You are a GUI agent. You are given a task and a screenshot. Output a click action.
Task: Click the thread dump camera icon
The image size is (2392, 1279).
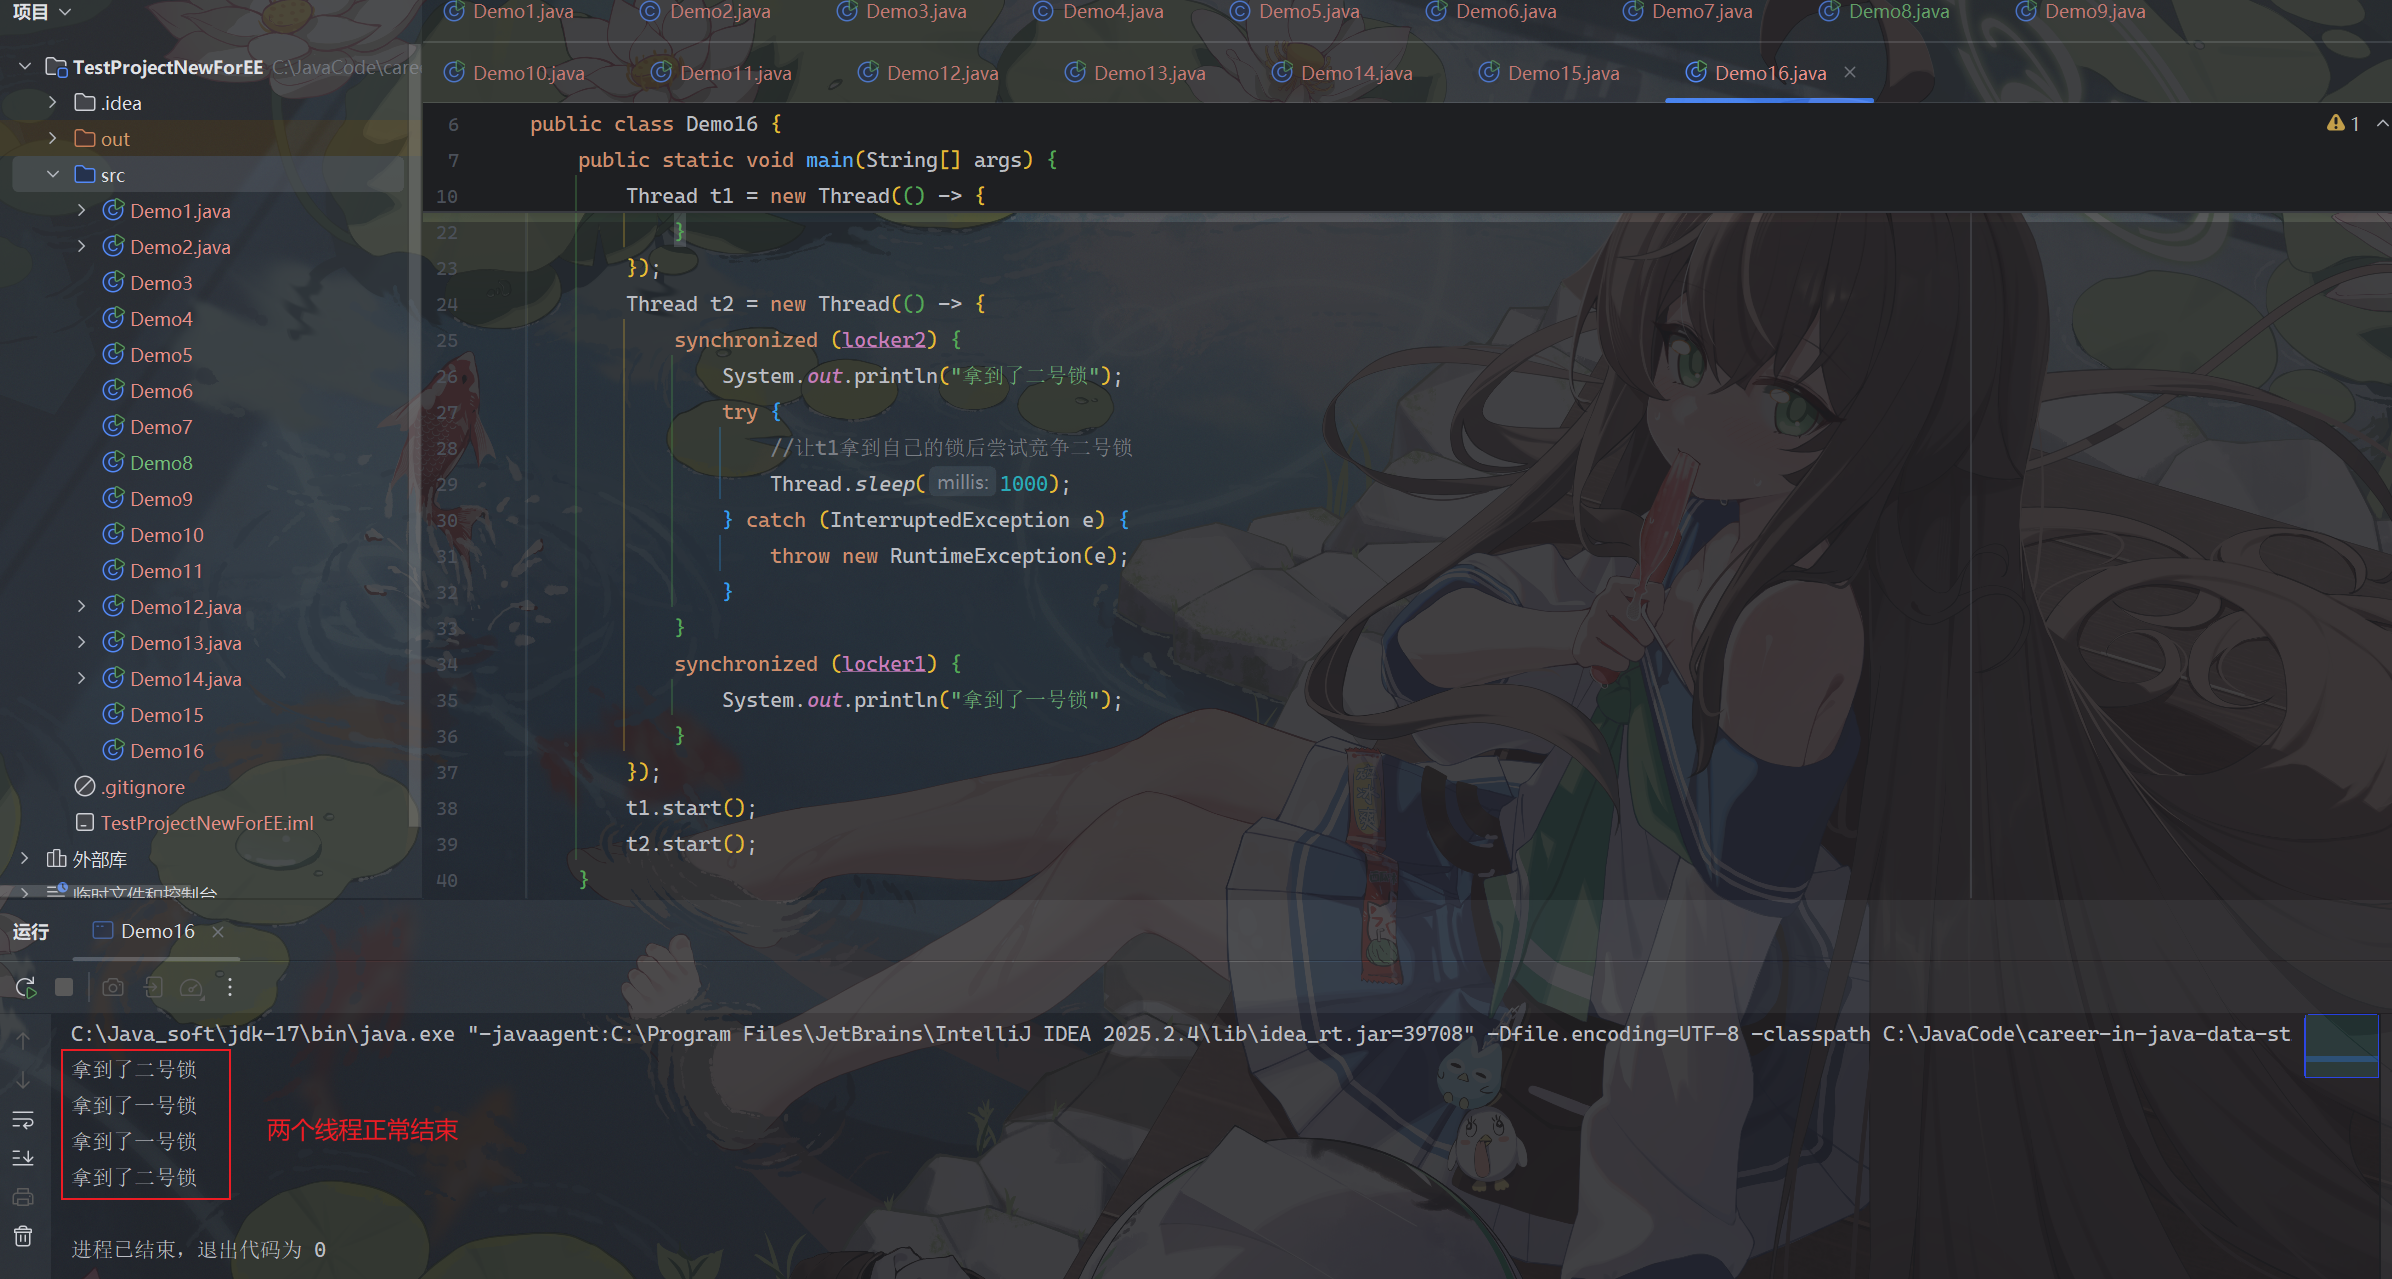click(113, 988)
